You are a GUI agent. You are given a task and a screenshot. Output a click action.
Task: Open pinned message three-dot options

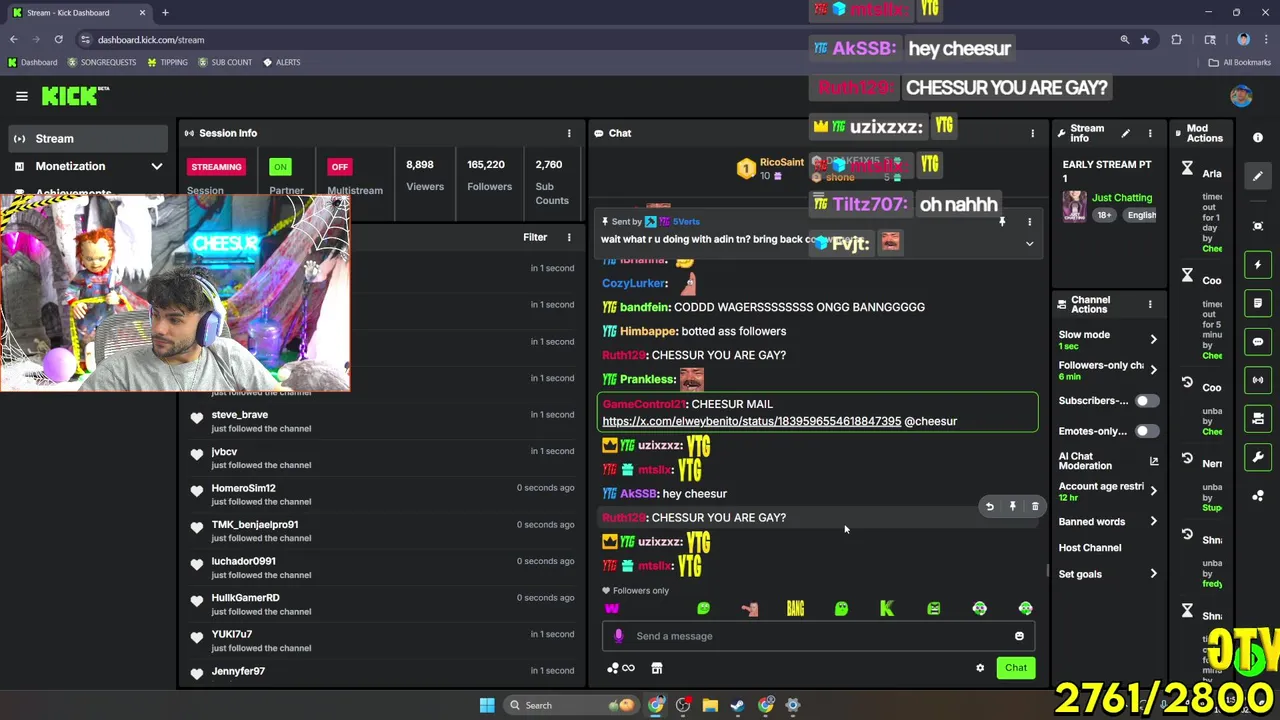click(1029, 222)
